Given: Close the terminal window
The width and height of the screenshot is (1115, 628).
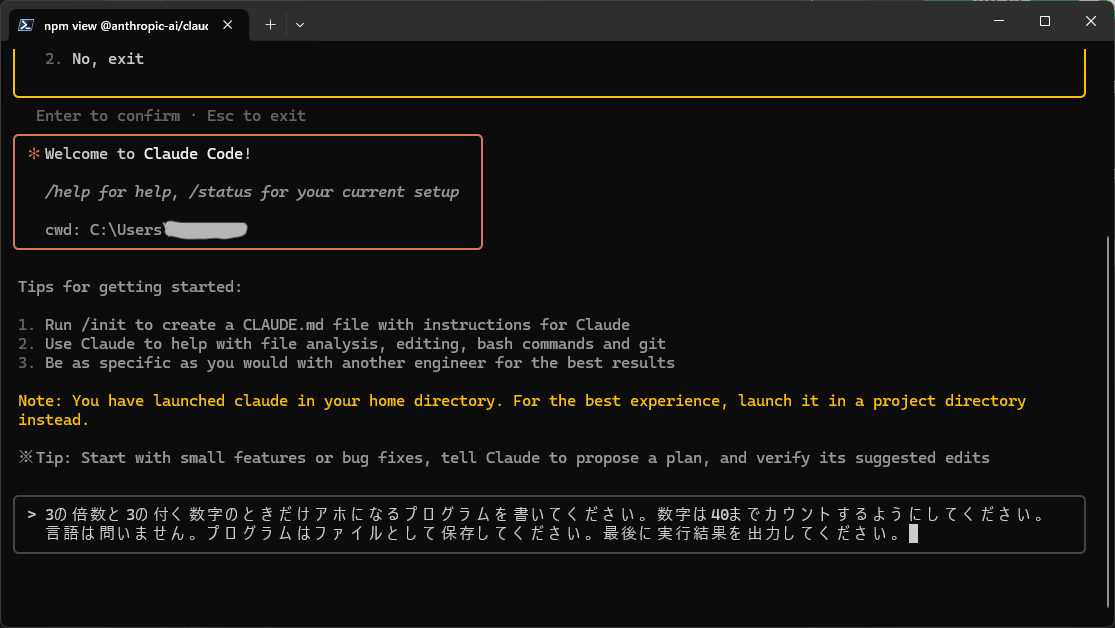Looking at the screenshot, I should pos(1091,21).
